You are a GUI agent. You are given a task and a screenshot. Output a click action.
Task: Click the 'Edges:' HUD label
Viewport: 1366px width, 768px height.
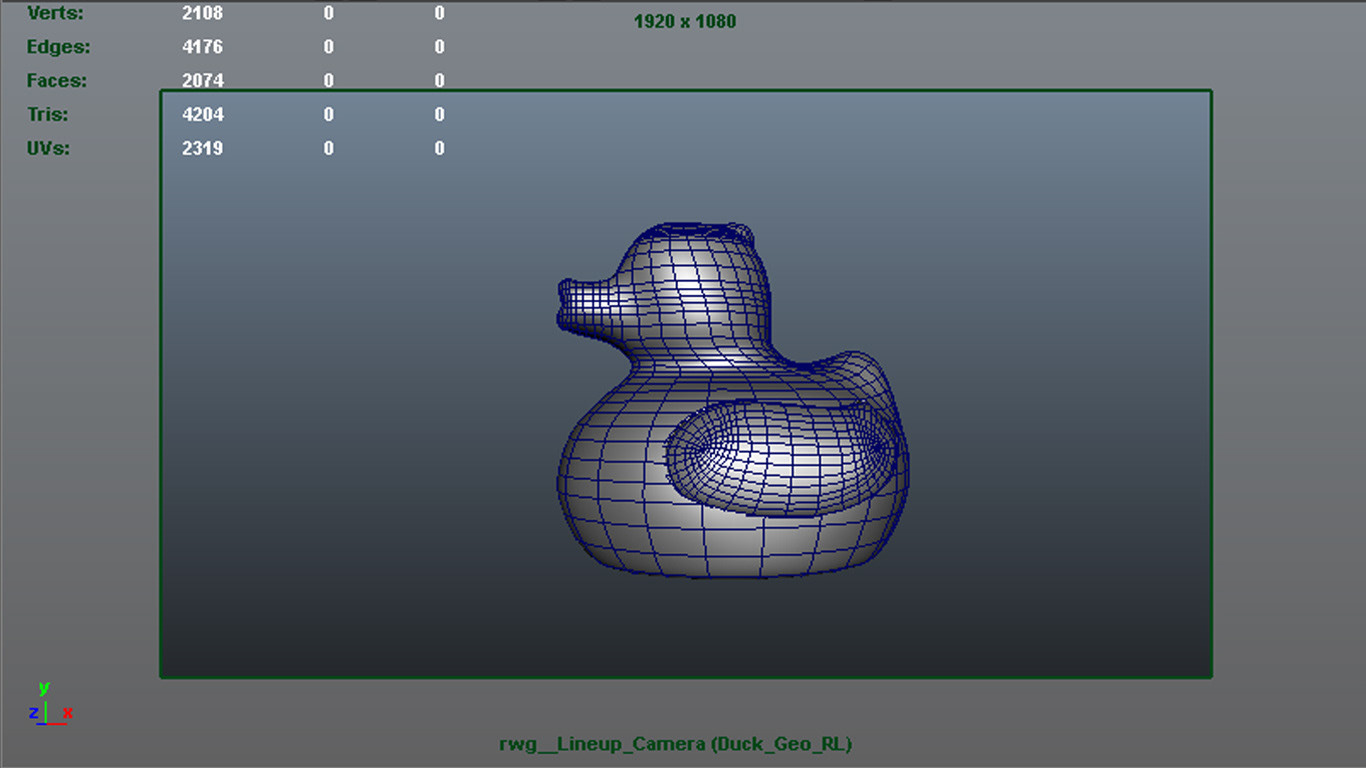[x=58, y=47]
